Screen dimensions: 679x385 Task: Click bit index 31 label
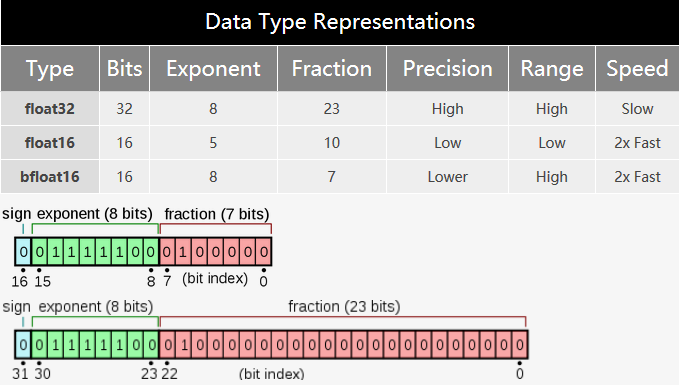(20, 373)
